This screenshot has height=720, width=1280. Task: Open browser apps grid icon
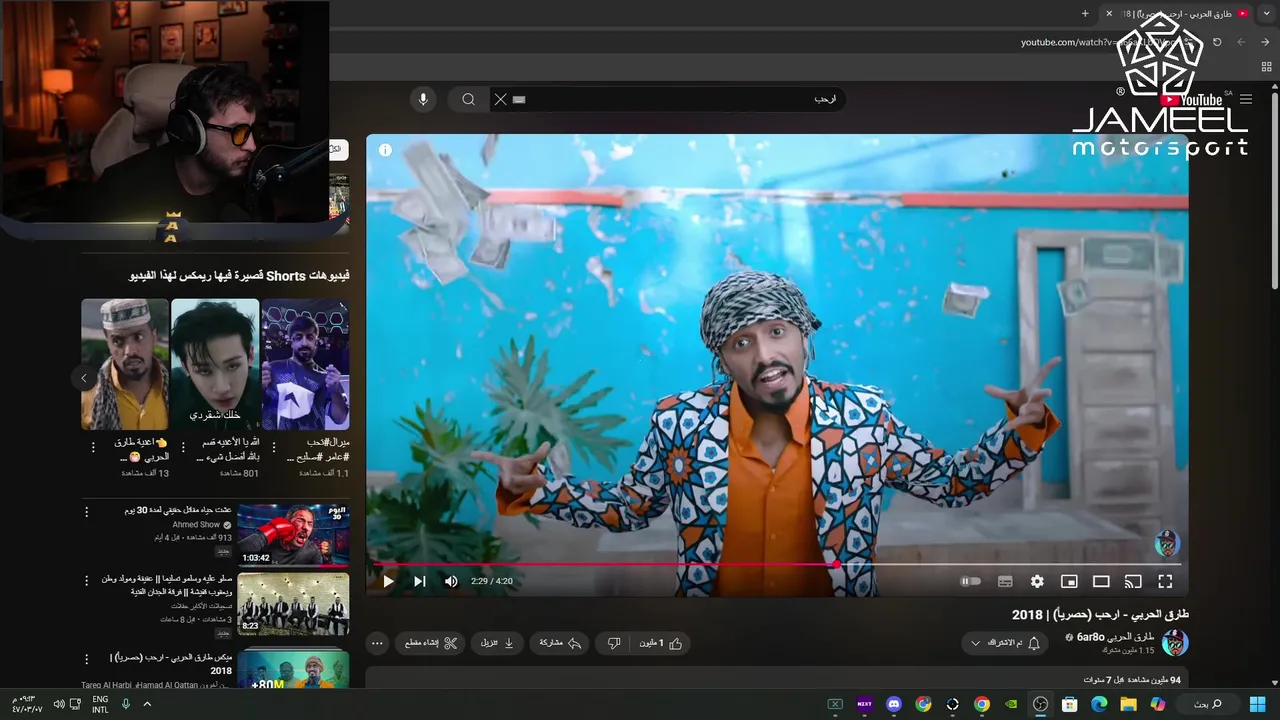pyautogui.click(x=1266, y=66)
